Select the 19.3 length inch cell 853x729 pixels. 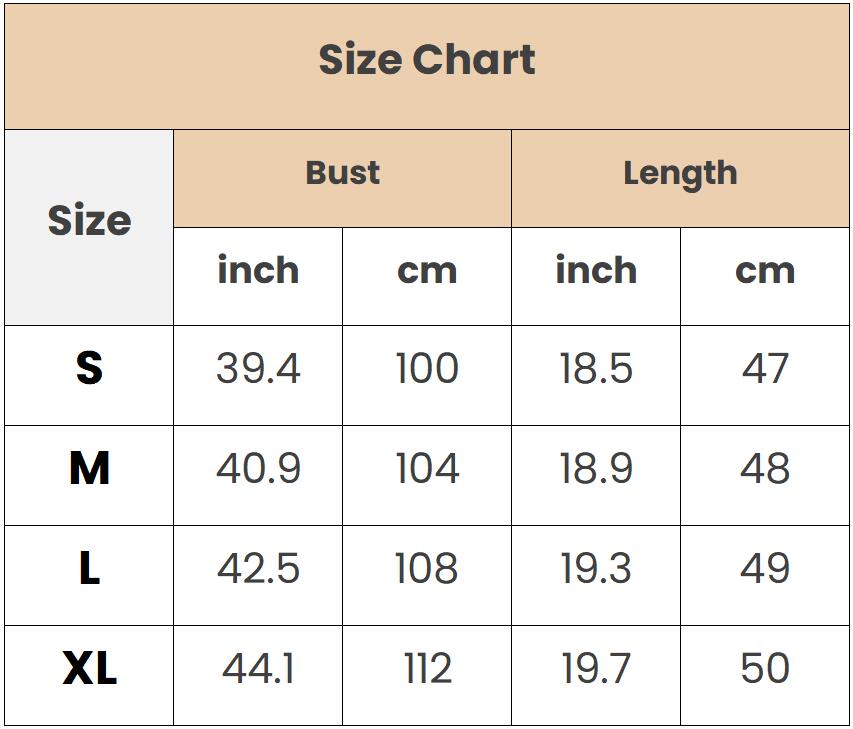point(596,576)
